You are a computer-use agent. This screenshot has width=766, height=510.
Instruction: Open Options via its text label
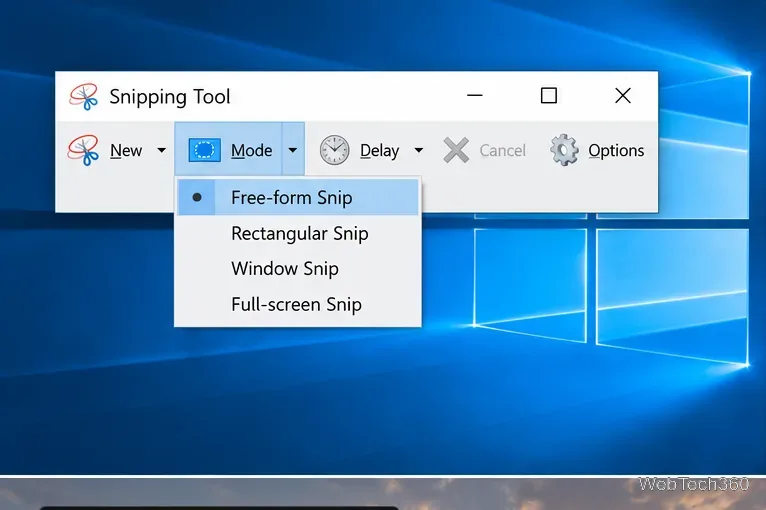coord(616,151)
